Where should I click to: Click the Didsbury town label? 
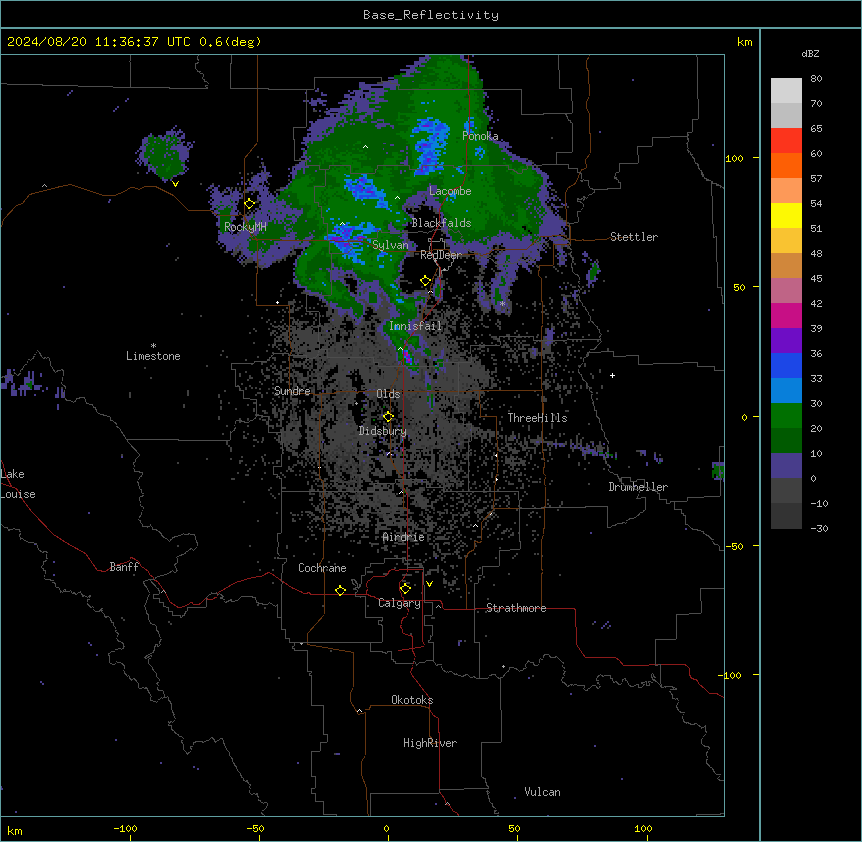383,431
